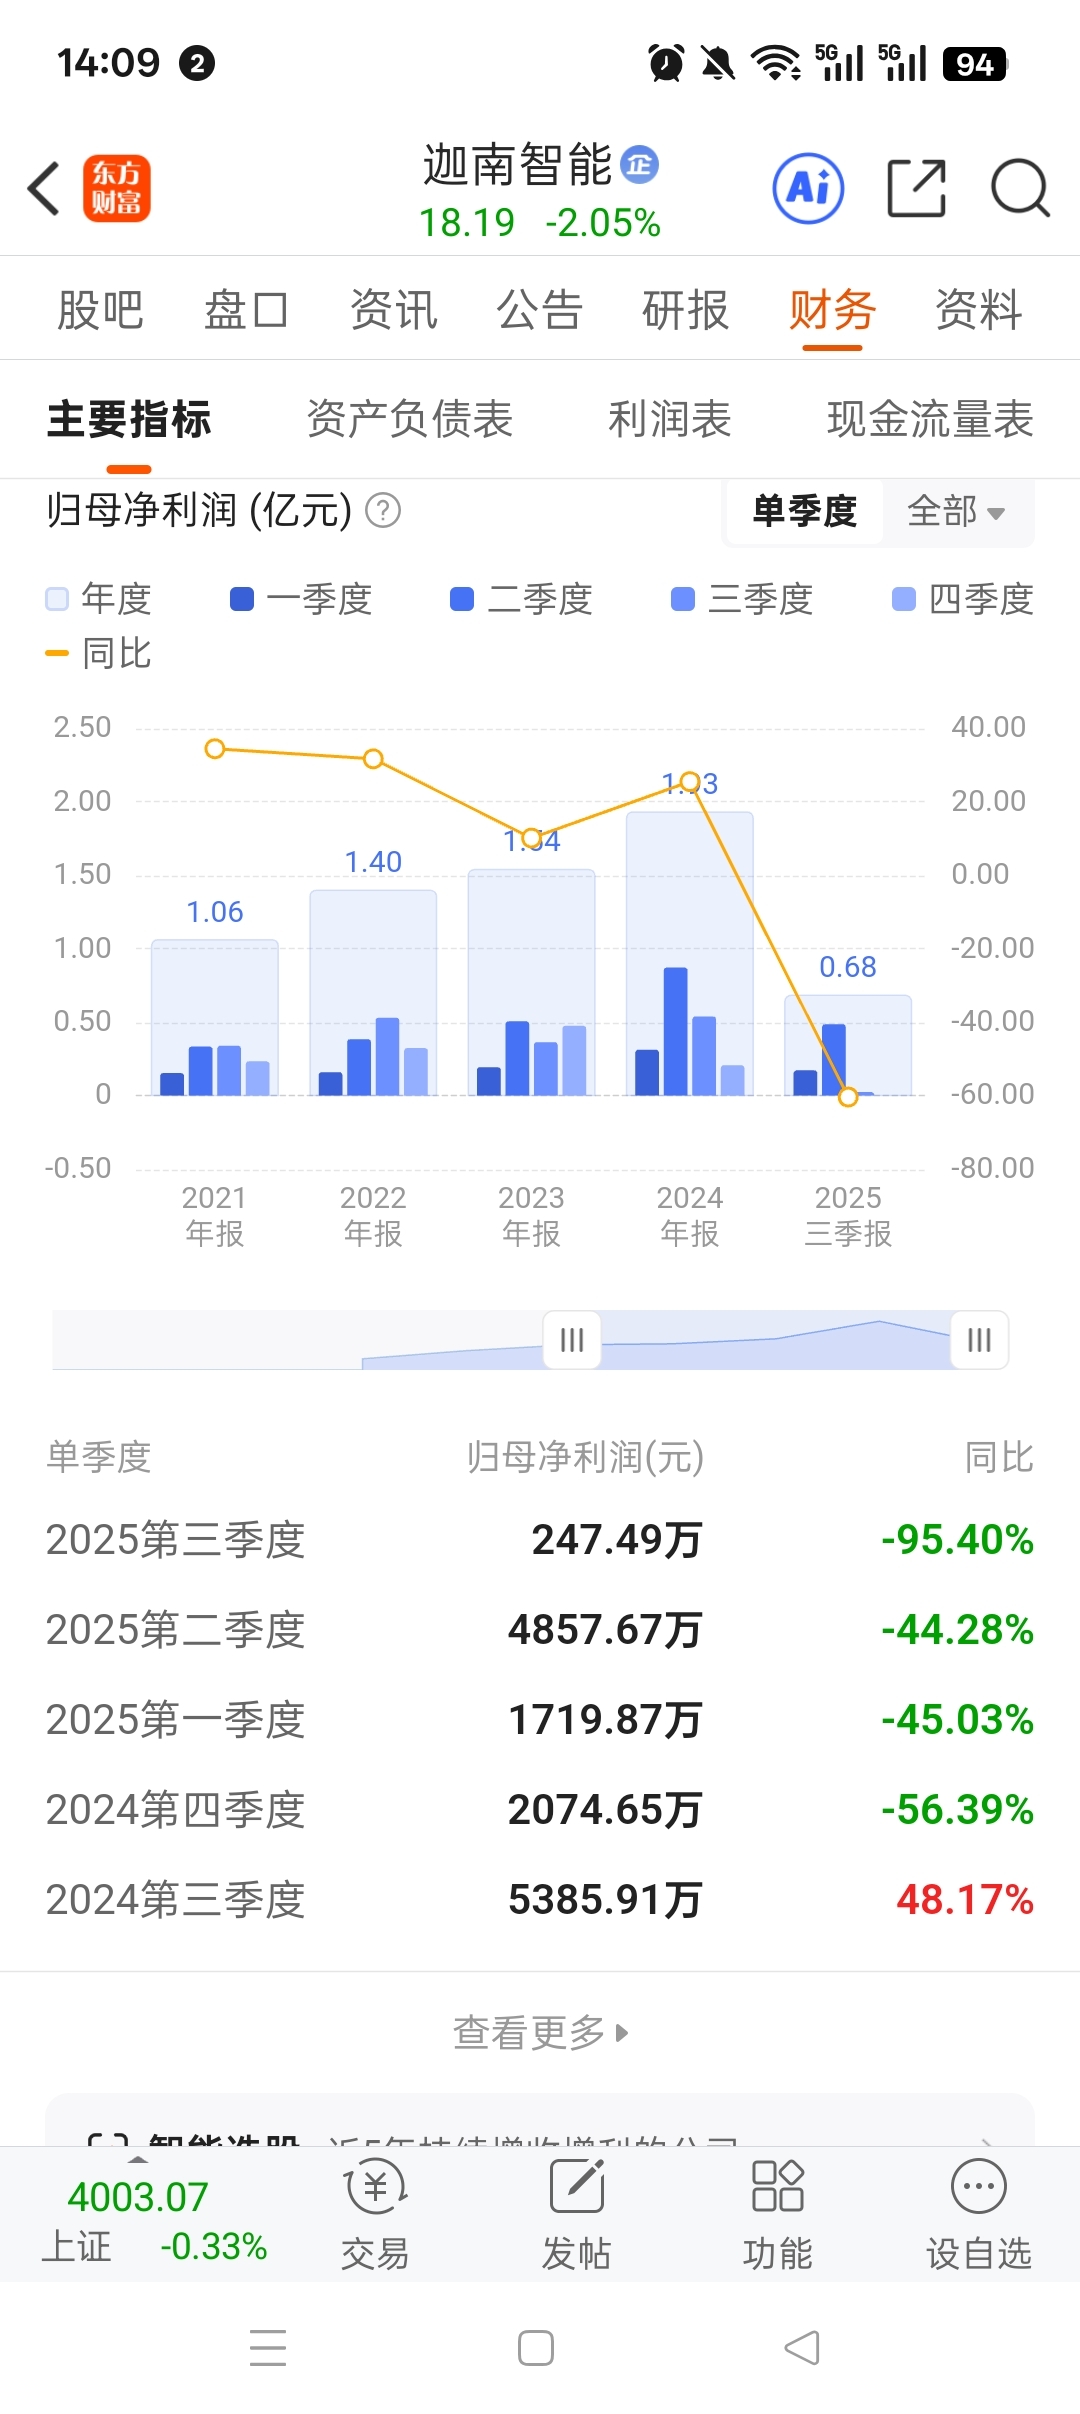Toggle 四季度 legend series
The image size is (1080, 2414).
coord(963,599)
